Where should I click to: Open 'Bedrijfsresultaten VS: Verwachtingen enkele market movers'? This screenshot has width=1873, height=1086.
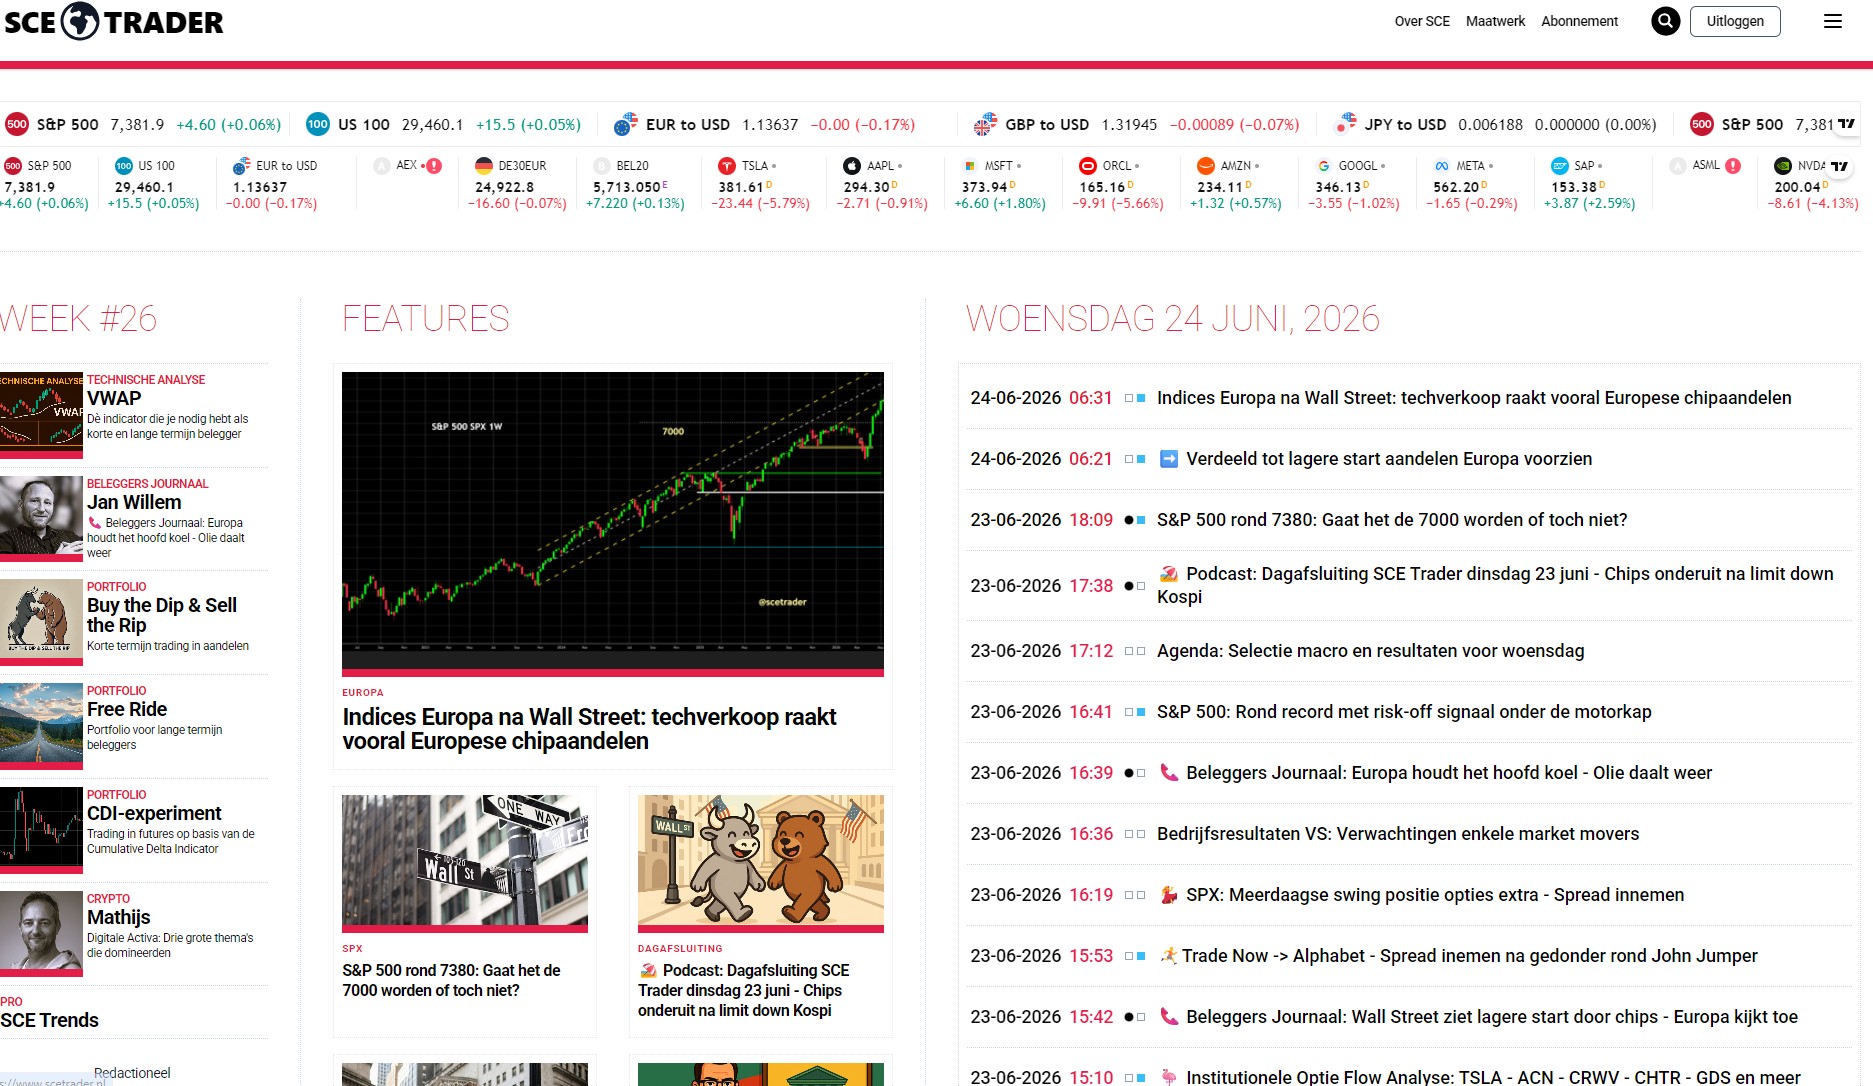click(x=1398, y=834)
